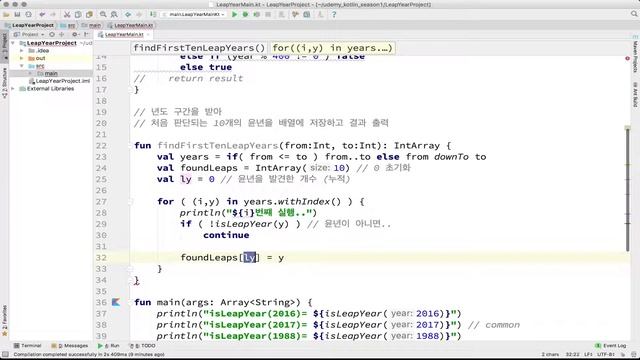Click the Save All toolbar icon
The height and width of the screenshot is (360, 640).
pos(17,14)
